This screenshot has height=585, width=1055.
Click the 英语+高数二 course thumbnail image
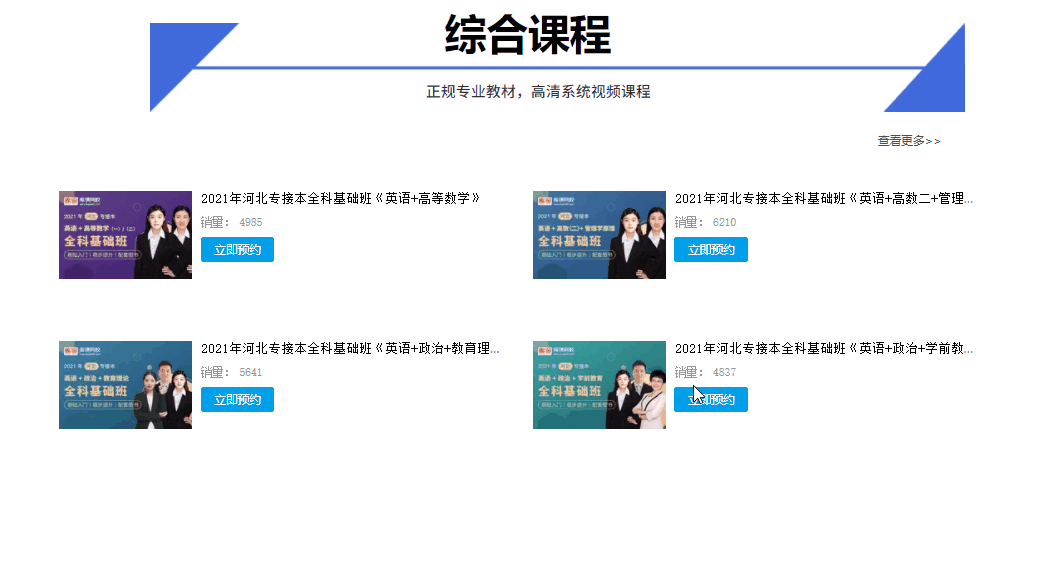pos(599,234)
